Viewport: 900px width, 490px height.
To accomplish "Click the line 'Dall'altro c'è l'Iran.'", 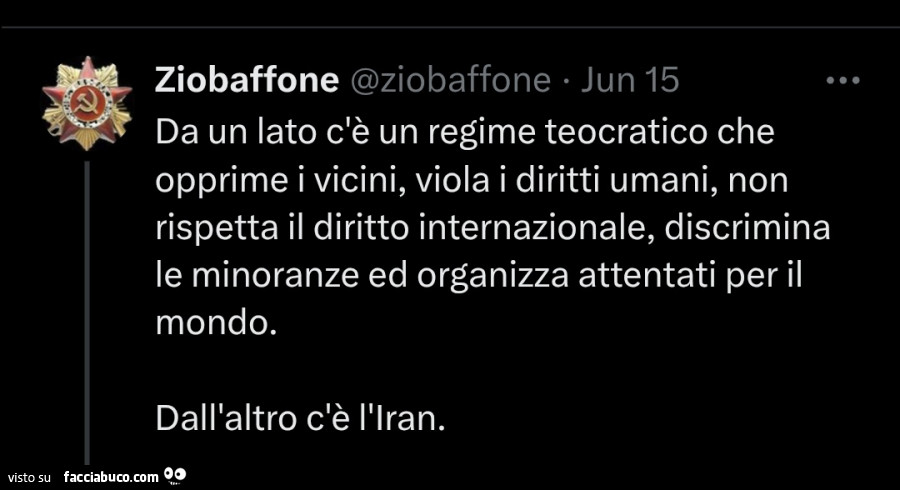I will (300, 419).
